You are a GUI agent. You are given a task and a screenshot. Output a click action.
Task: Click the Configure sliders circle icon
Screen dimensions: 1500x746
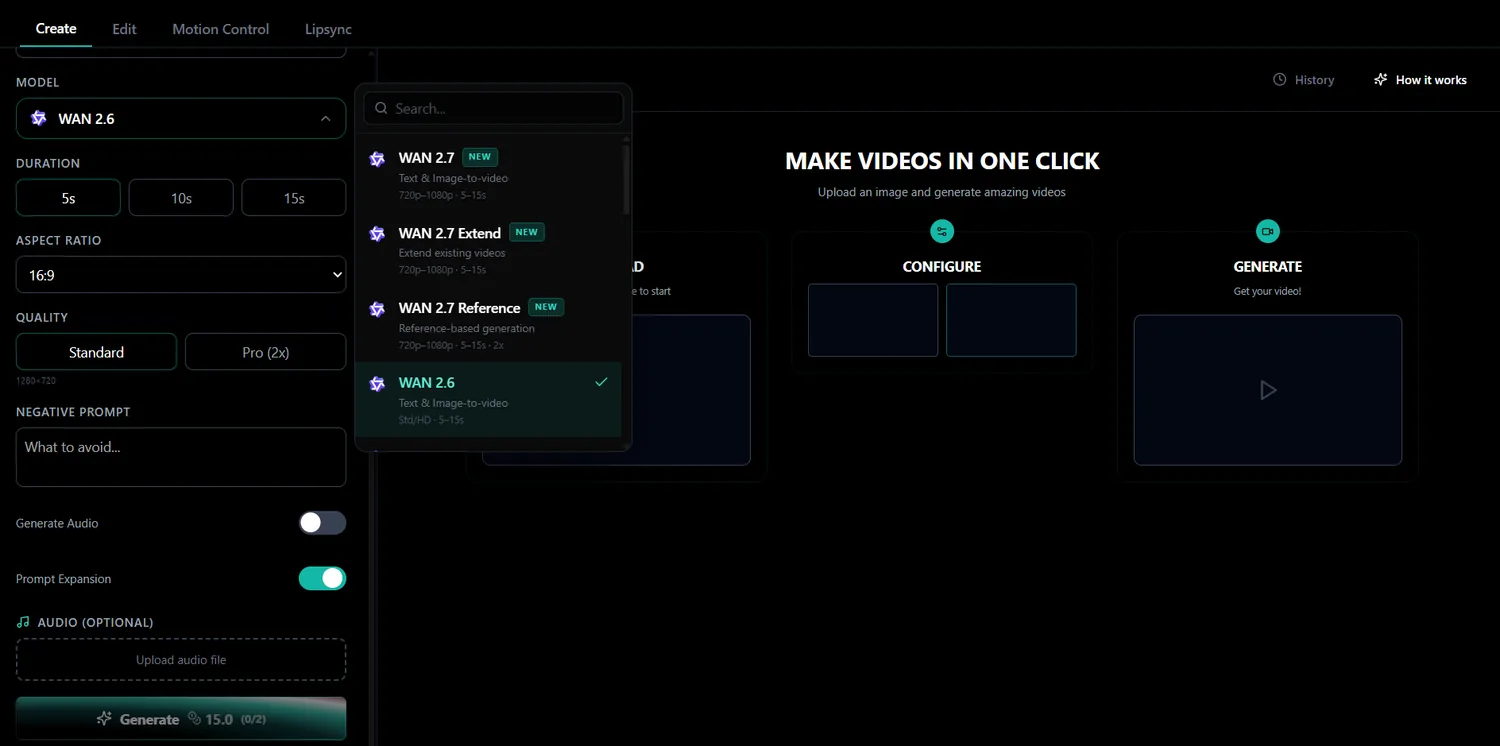click(942, 231)
